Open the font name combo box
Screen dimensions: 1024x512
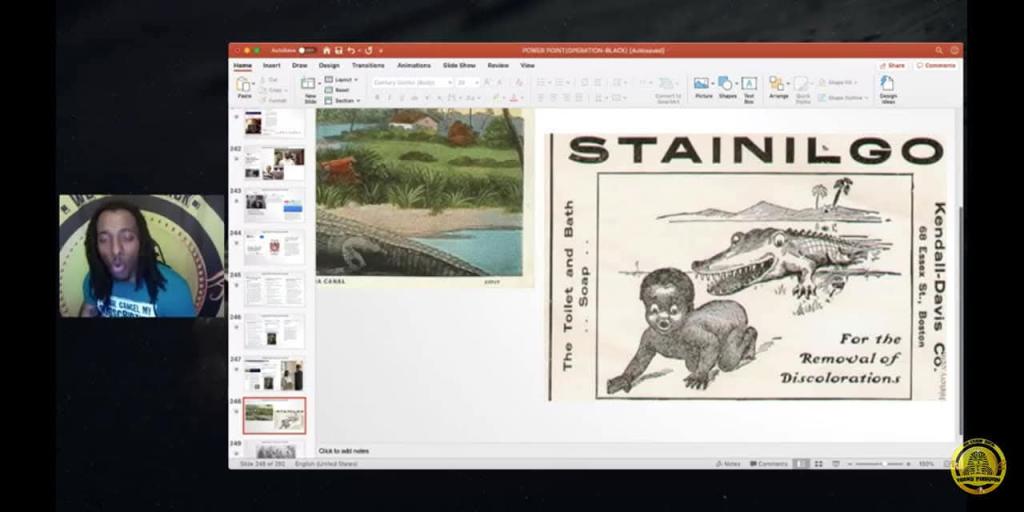coord(412,82)
